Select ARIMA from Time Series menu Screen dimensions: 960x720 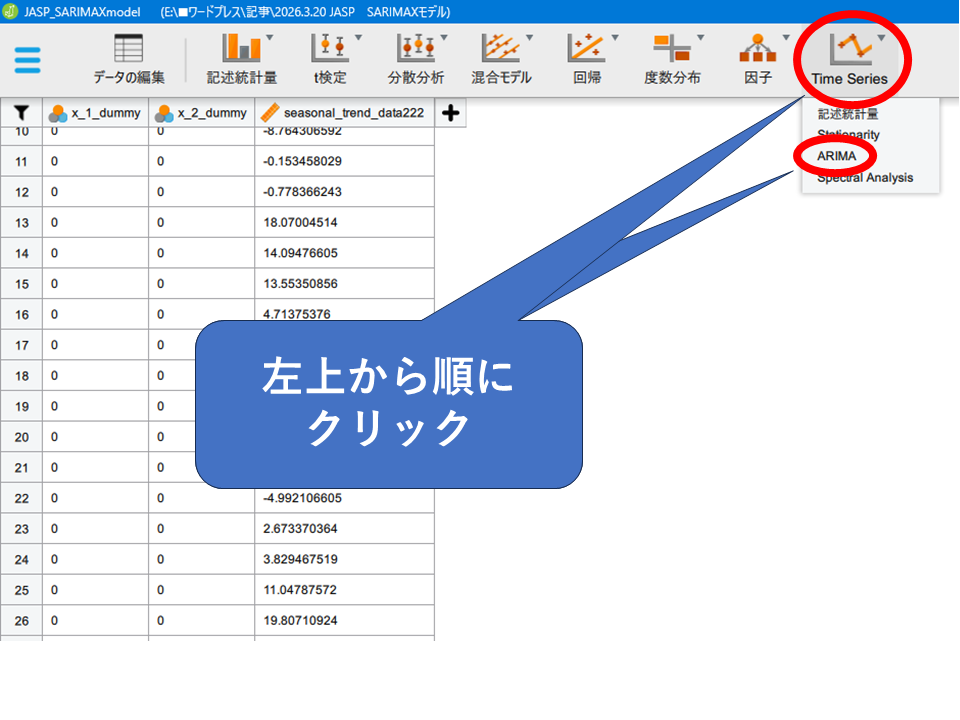tap(836, 156)
